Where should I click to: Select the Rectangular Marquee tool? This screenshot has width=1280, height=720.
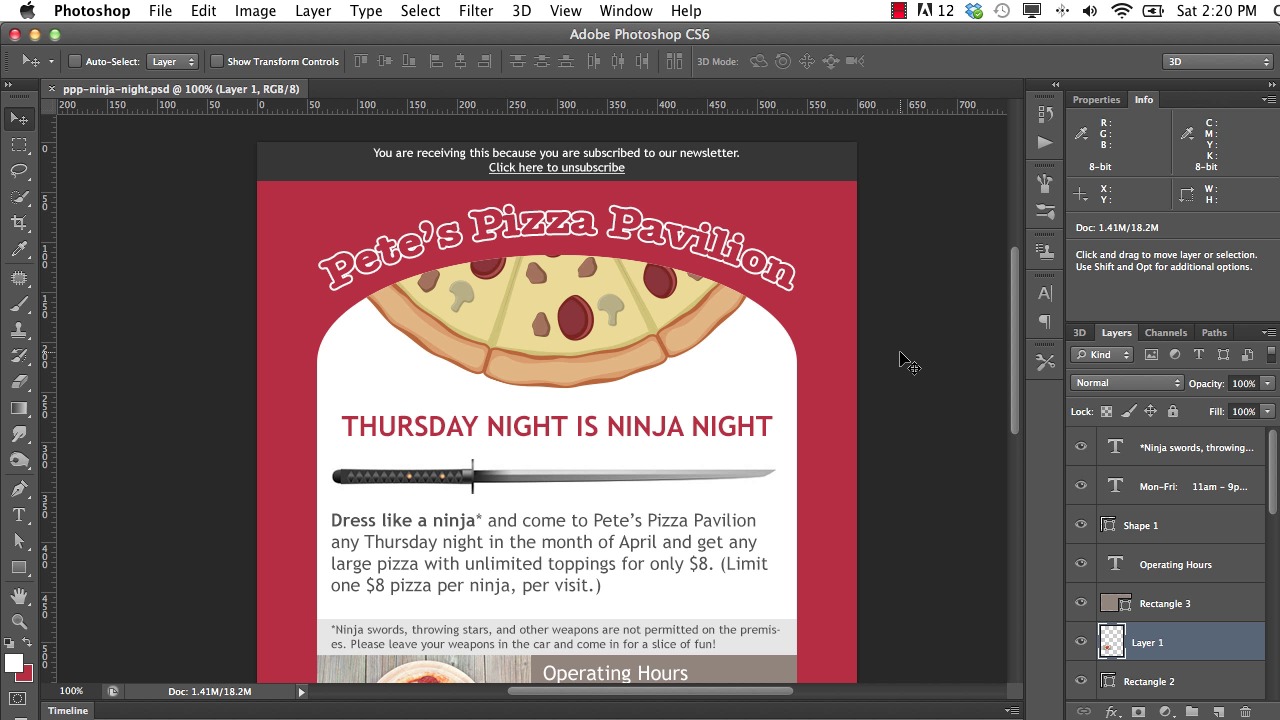click(19, 145)
